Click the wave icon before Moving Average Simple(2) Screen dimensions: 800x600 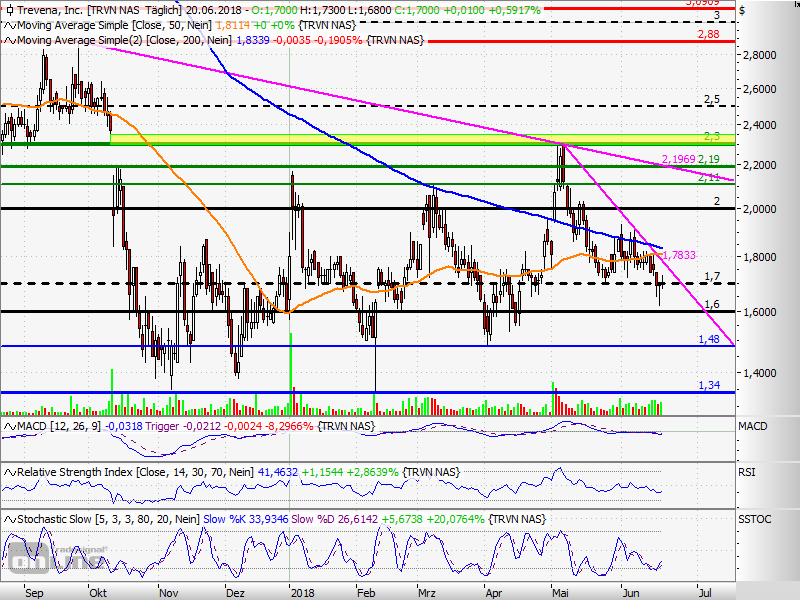[x=11, y=40]
